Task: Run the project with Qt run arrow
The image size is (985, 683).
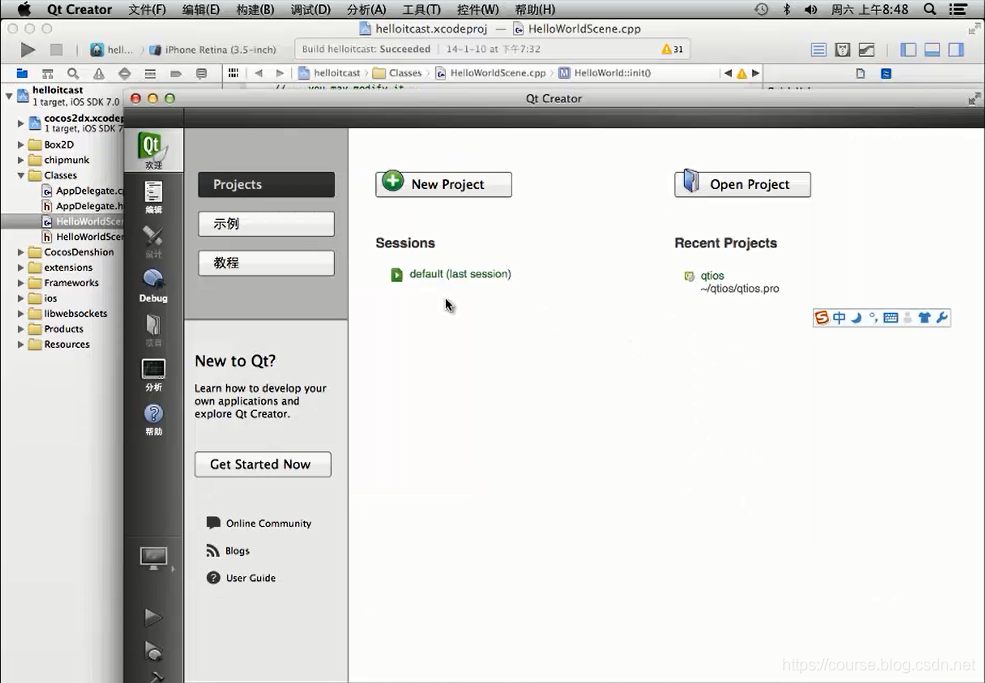Action: 153,616
